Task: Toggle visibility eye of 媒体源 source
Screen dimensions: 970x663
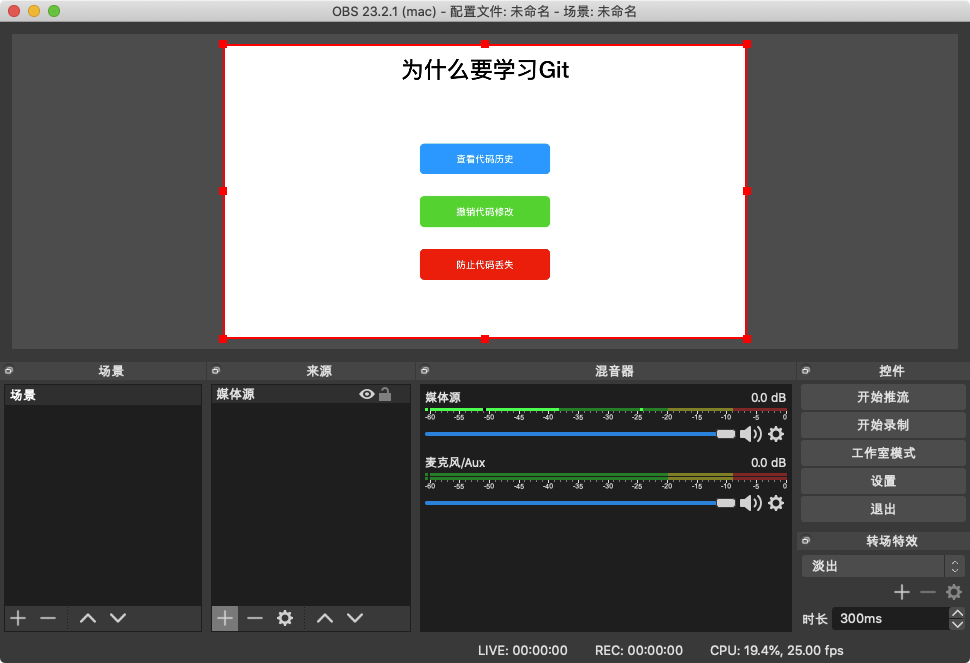Action: (367, 394)
